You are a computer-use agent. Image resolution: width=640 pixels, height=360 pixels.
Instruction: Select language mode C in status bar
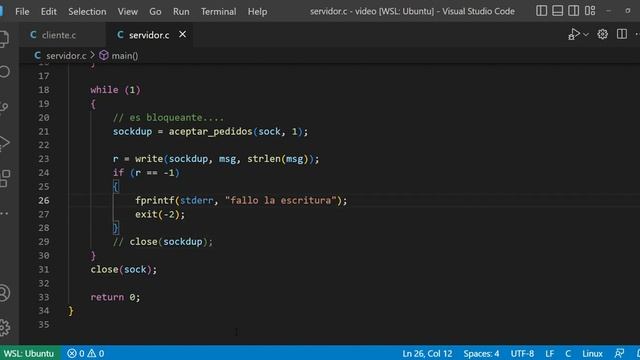[x=568, y=353]
